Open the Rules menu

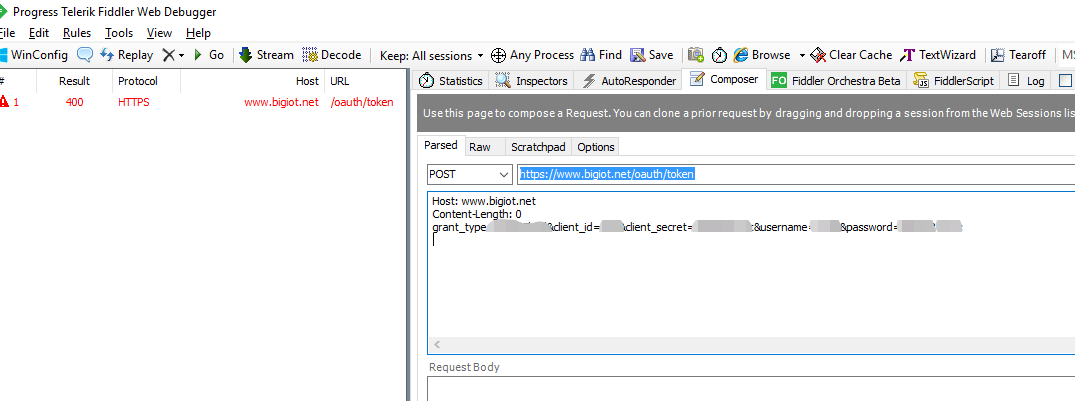pos(77,33)
